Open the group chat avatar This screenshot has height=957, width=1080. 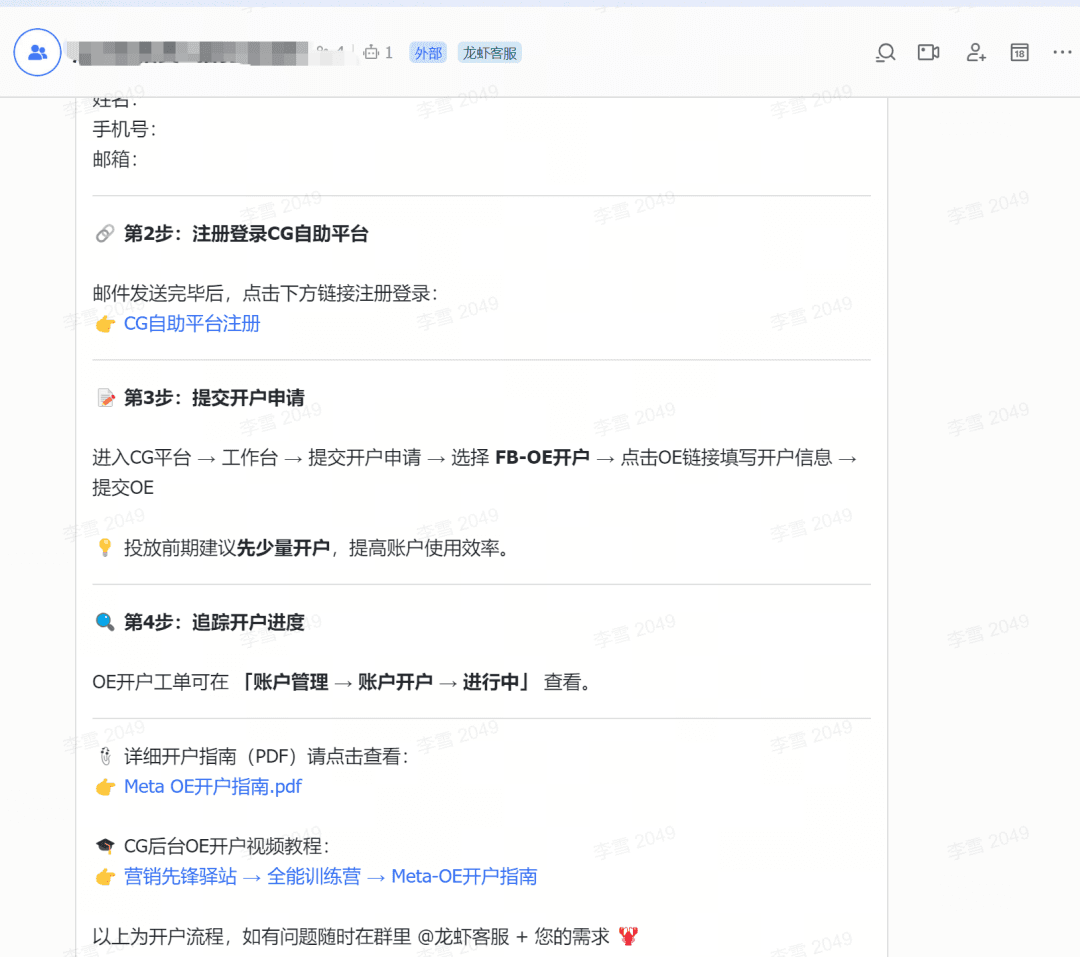pos(37,52)
